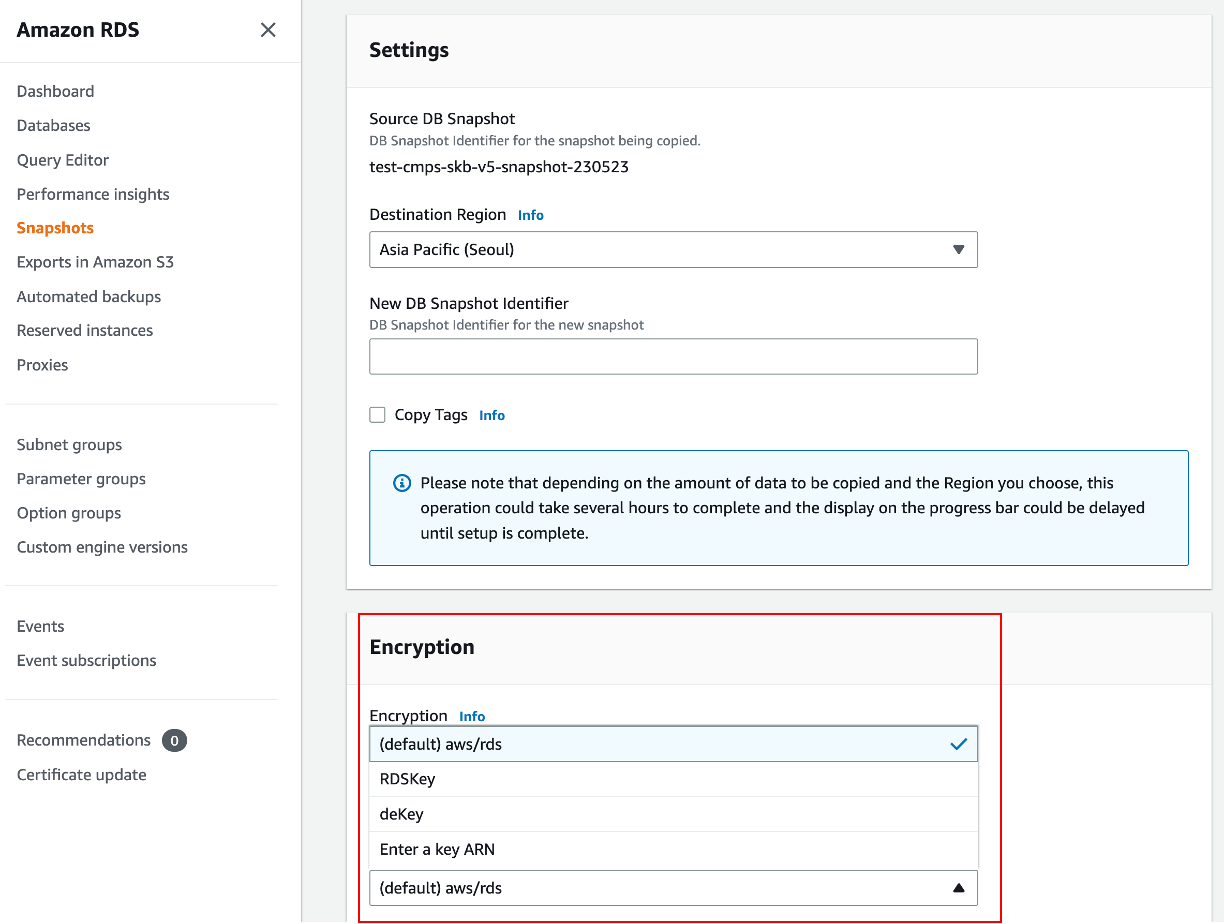Open Encryption Info link
Screen dimensions: 1224x924
coord(472,716)
